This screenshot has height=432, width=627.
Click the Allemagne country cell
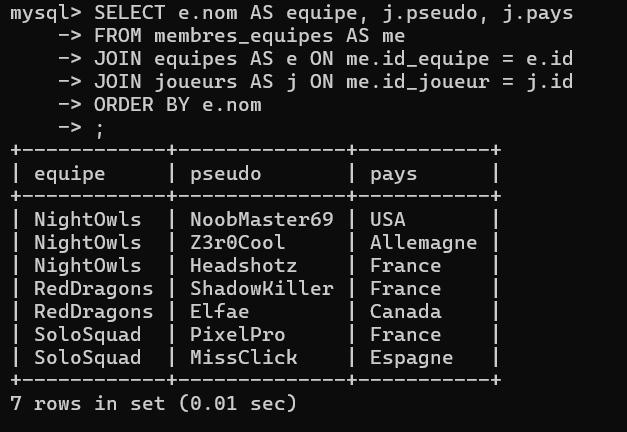coord(423,243)
